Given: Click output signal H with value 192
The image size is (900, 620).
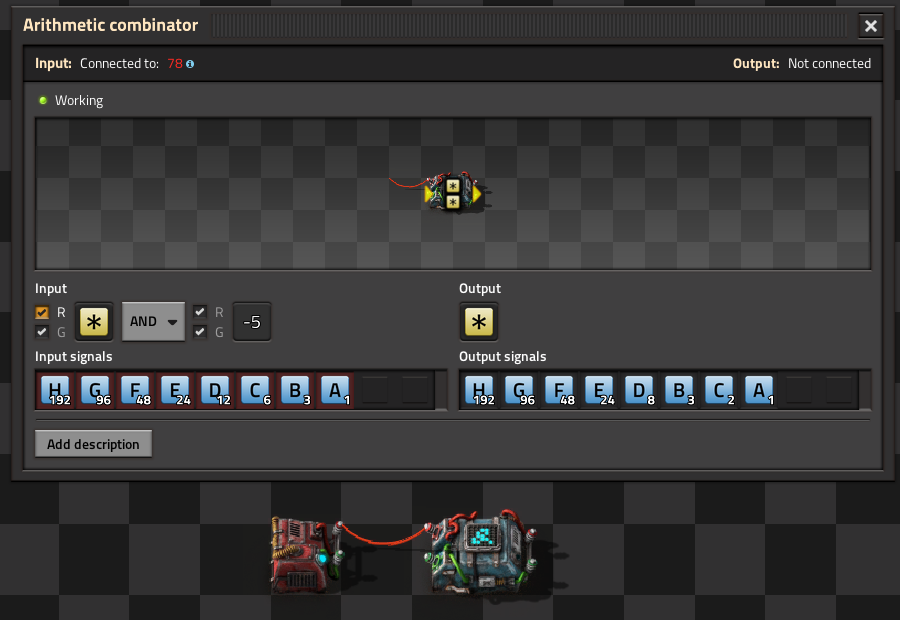Looking at the screenshot, I should tap(480, 390).
